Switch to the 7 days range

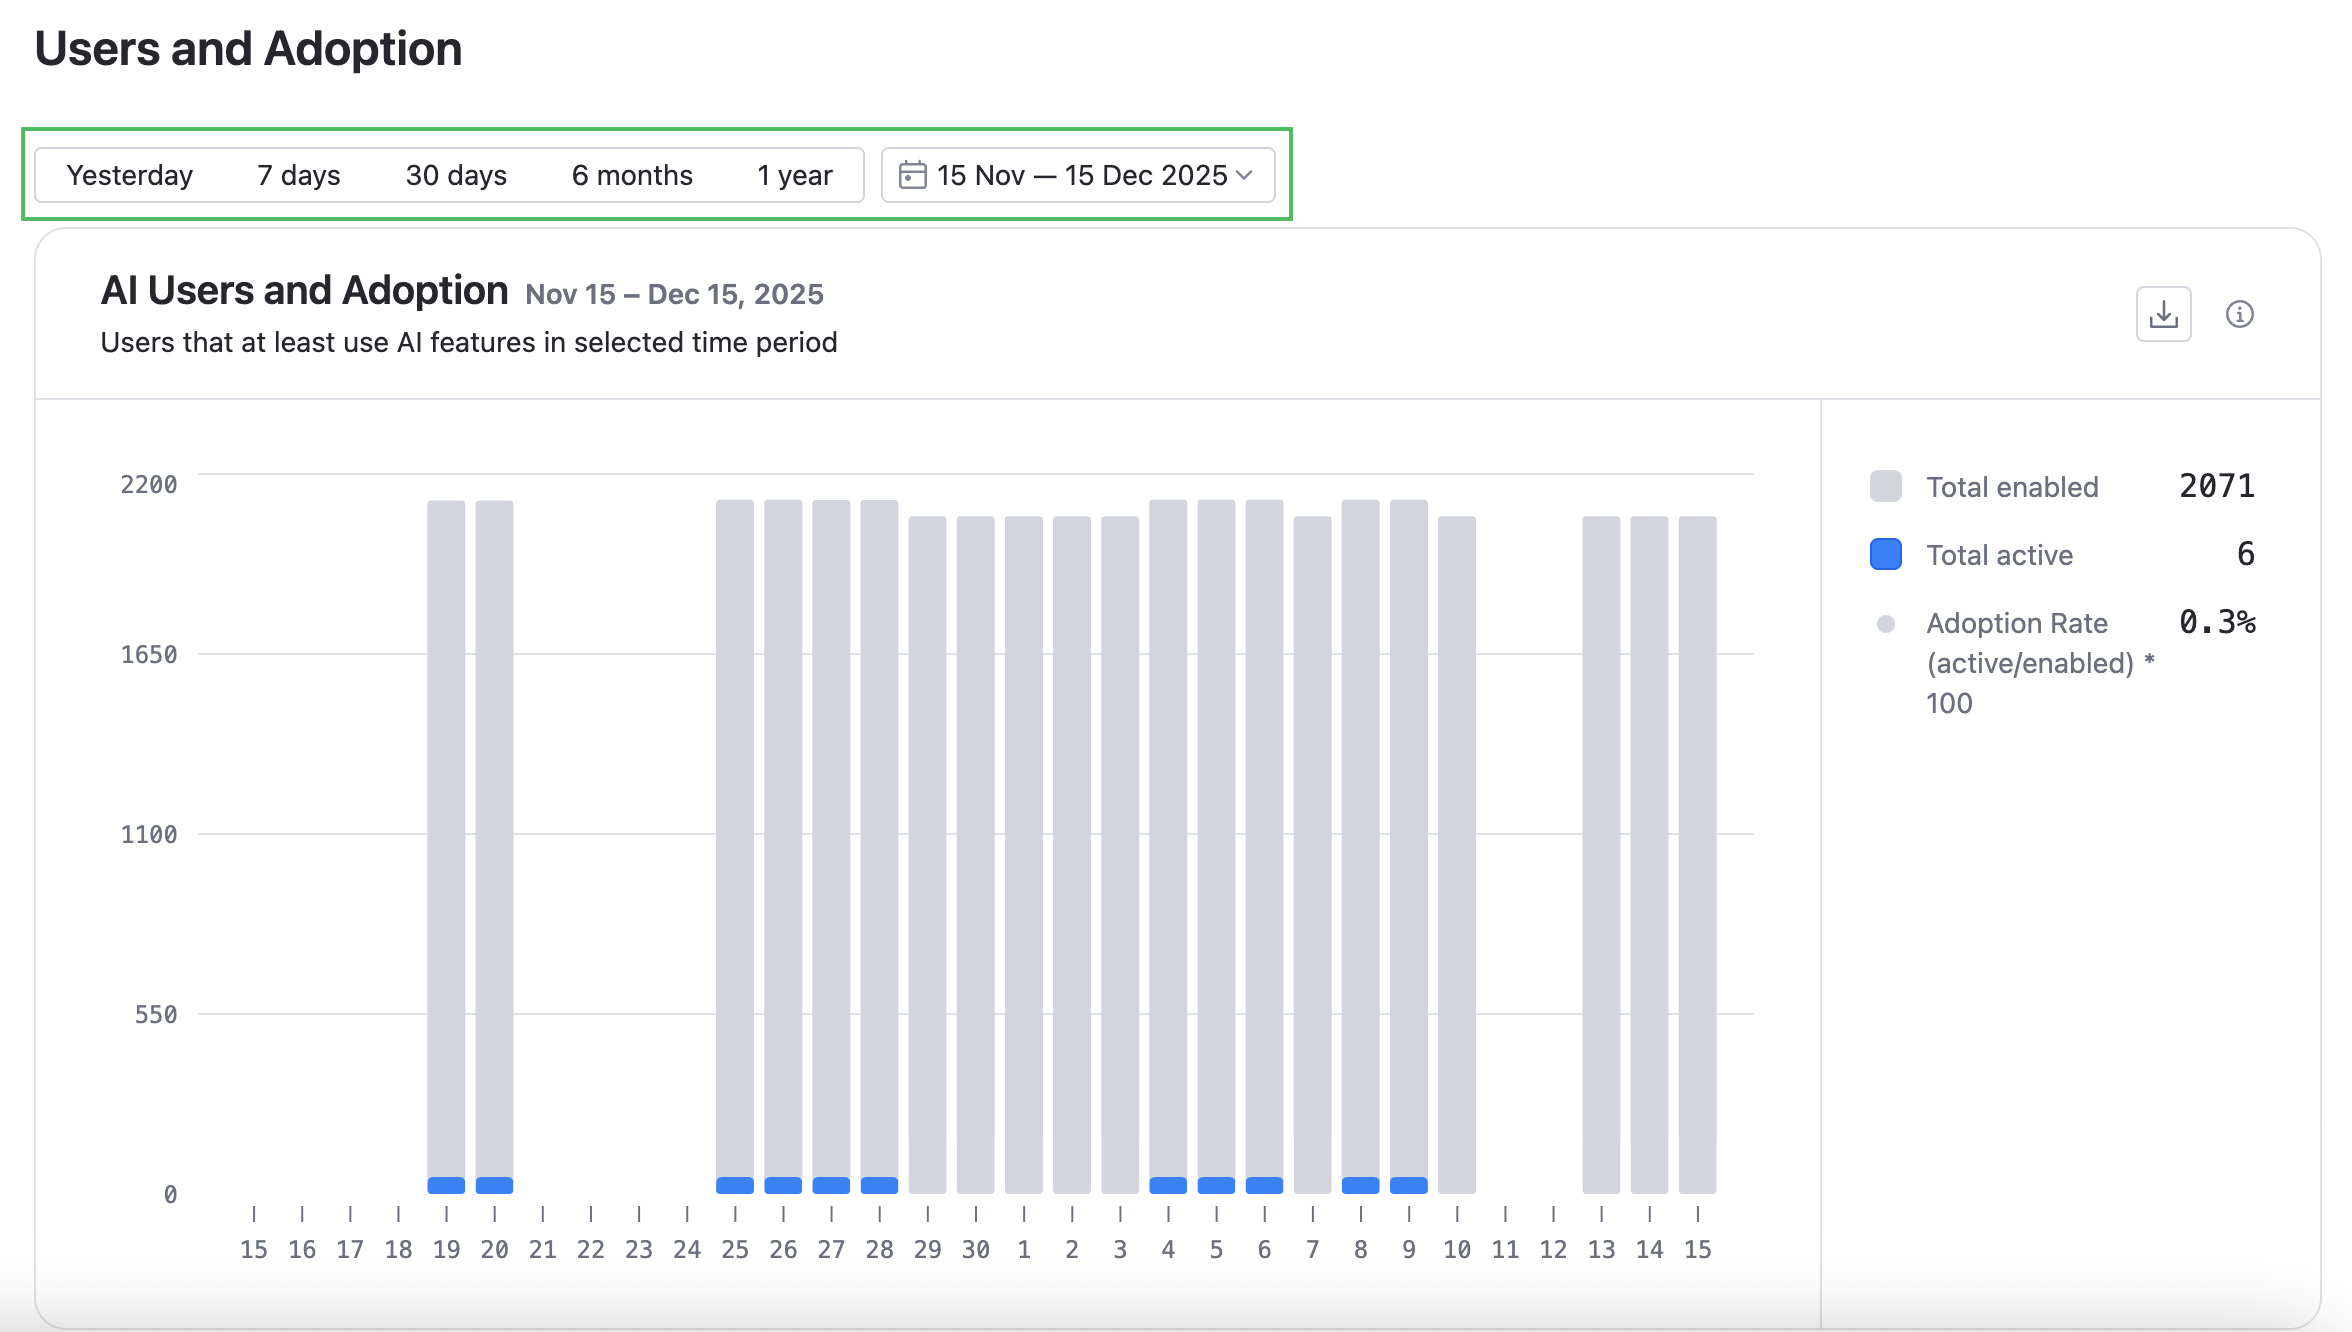pyautogui.click(x=298, y=175)
